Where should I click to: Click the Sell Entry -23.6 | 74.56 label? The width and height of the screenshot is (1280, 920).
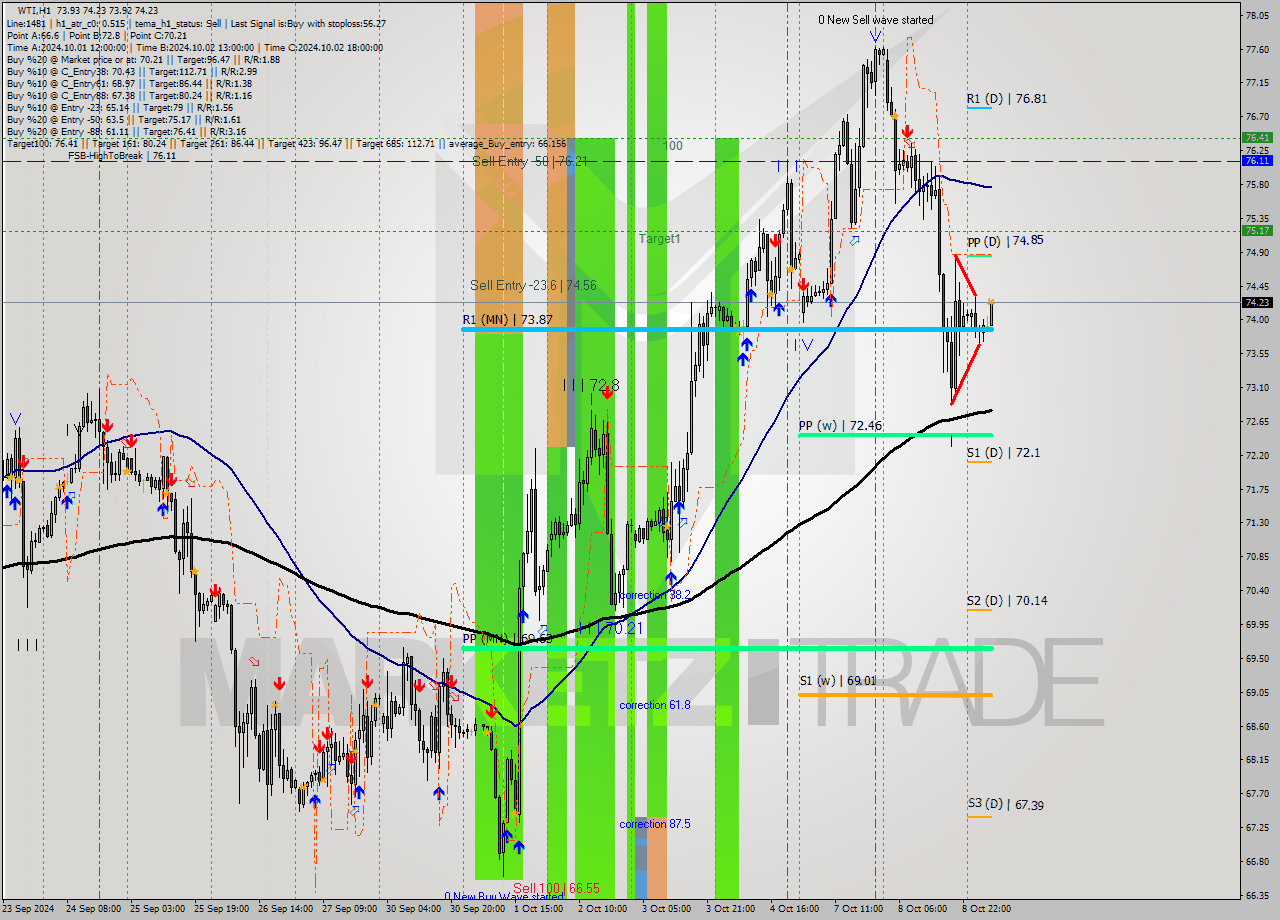click(x=533, y=286)
